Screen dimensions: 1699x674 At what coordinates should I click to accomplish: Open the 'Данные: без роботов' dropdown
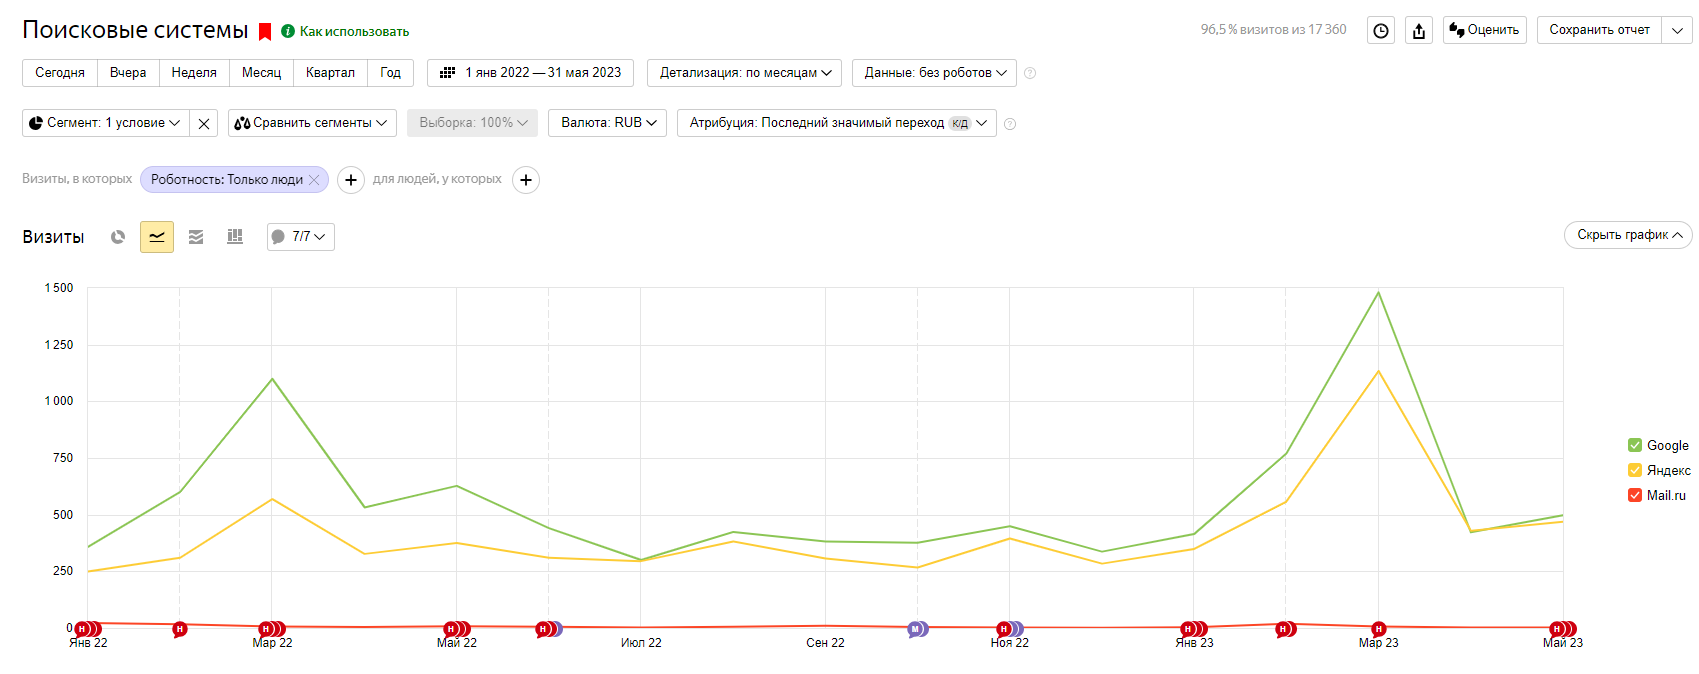[935, 73]
